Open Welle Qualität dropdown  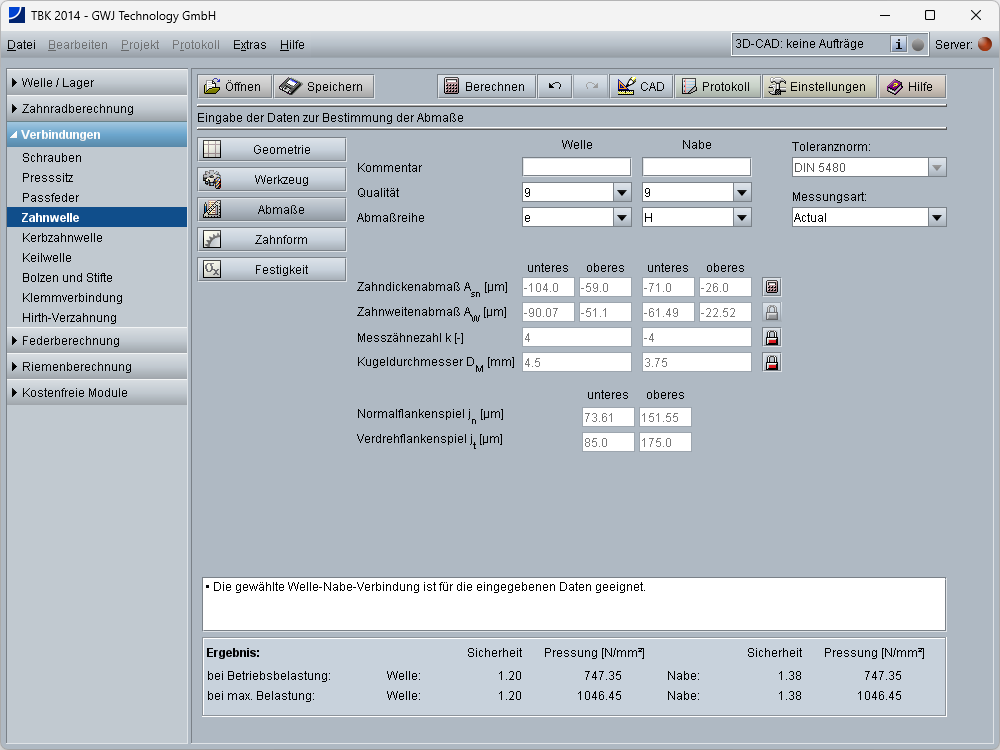coord(621,192)
